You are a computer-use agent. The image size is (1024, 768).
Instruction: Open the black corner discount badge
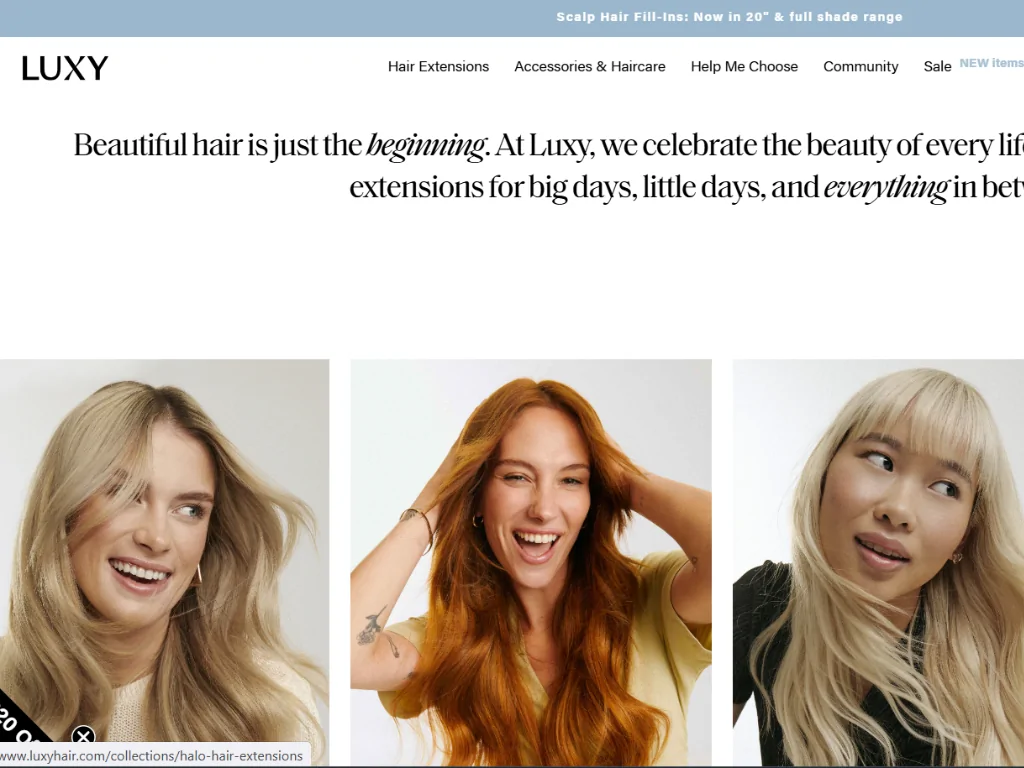click(22, 720)
